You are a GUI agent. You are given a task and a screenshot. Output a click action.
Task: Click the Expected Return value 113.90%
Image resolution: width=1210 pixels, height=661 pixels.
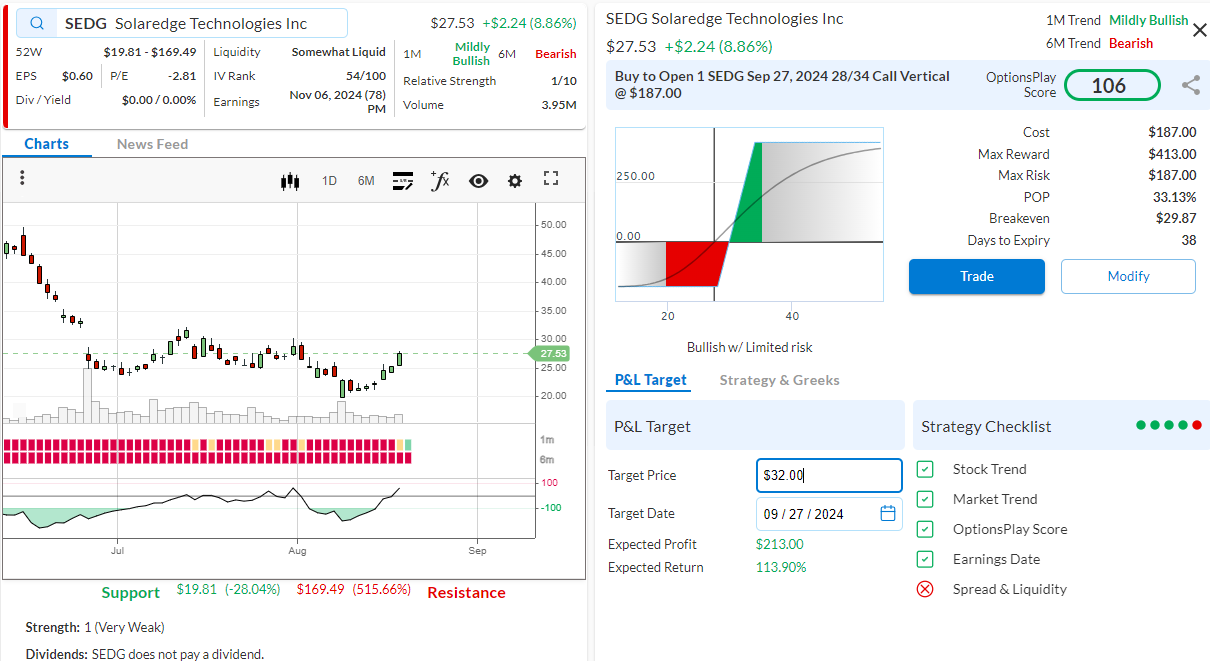click(x=781, y=567)
